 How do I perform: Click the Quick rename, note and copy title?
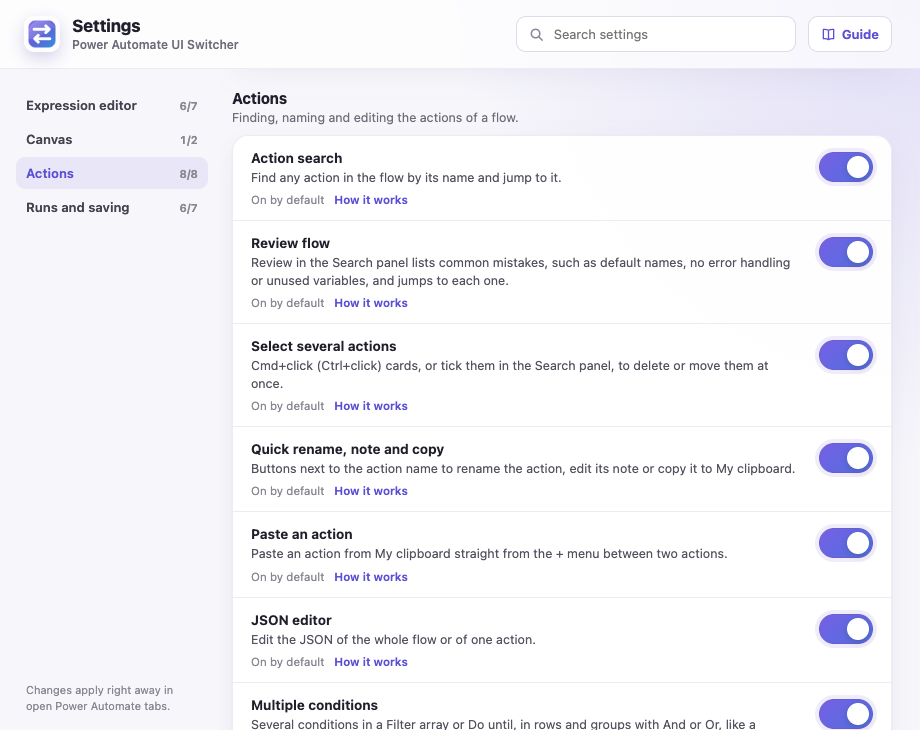click(347, 450)
